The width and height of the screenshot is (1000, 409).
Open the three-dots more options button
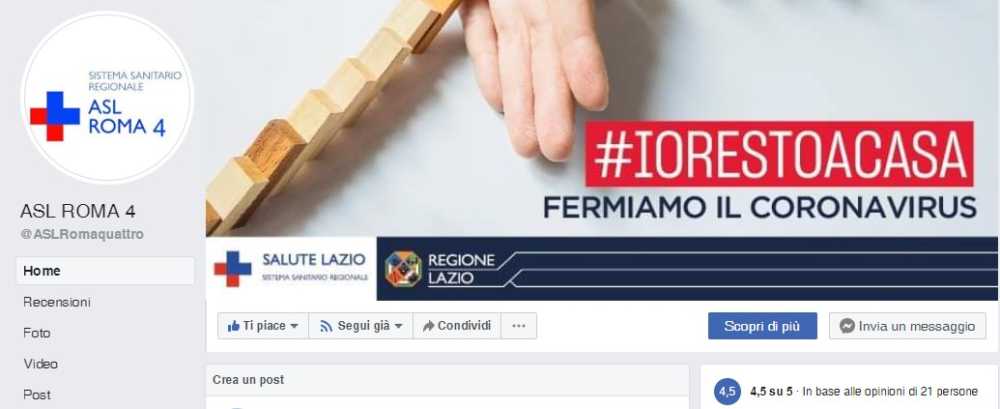pos(518,326)
